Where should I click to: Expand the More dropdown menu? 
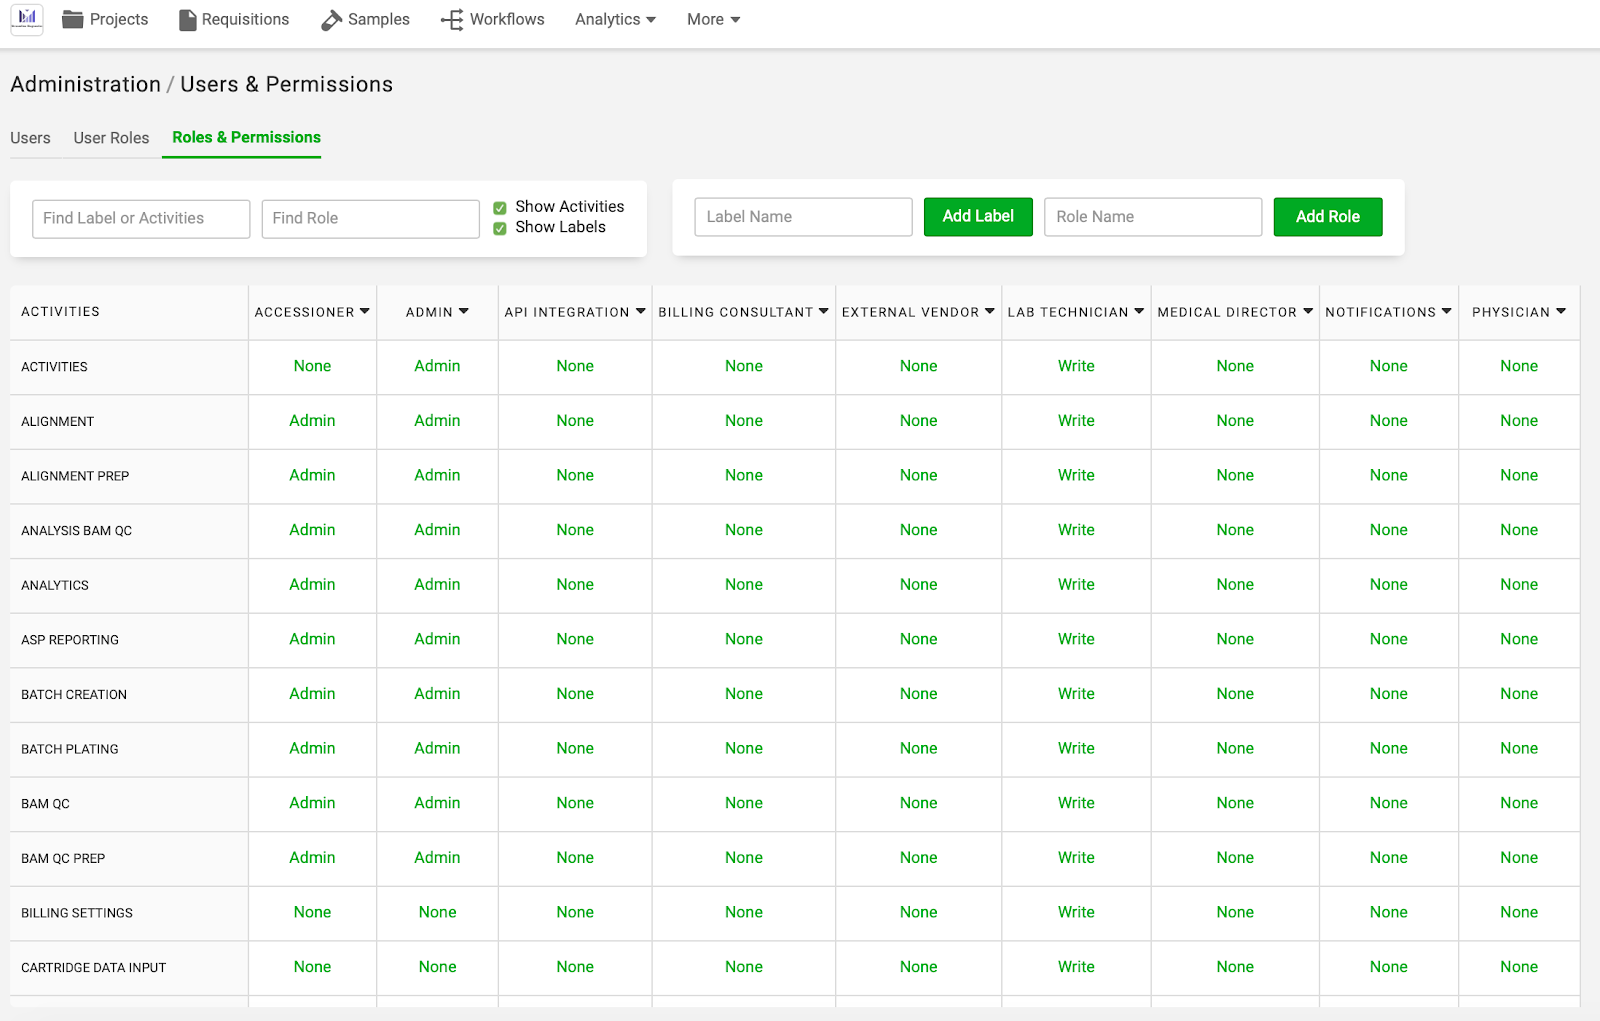(711, 19)
